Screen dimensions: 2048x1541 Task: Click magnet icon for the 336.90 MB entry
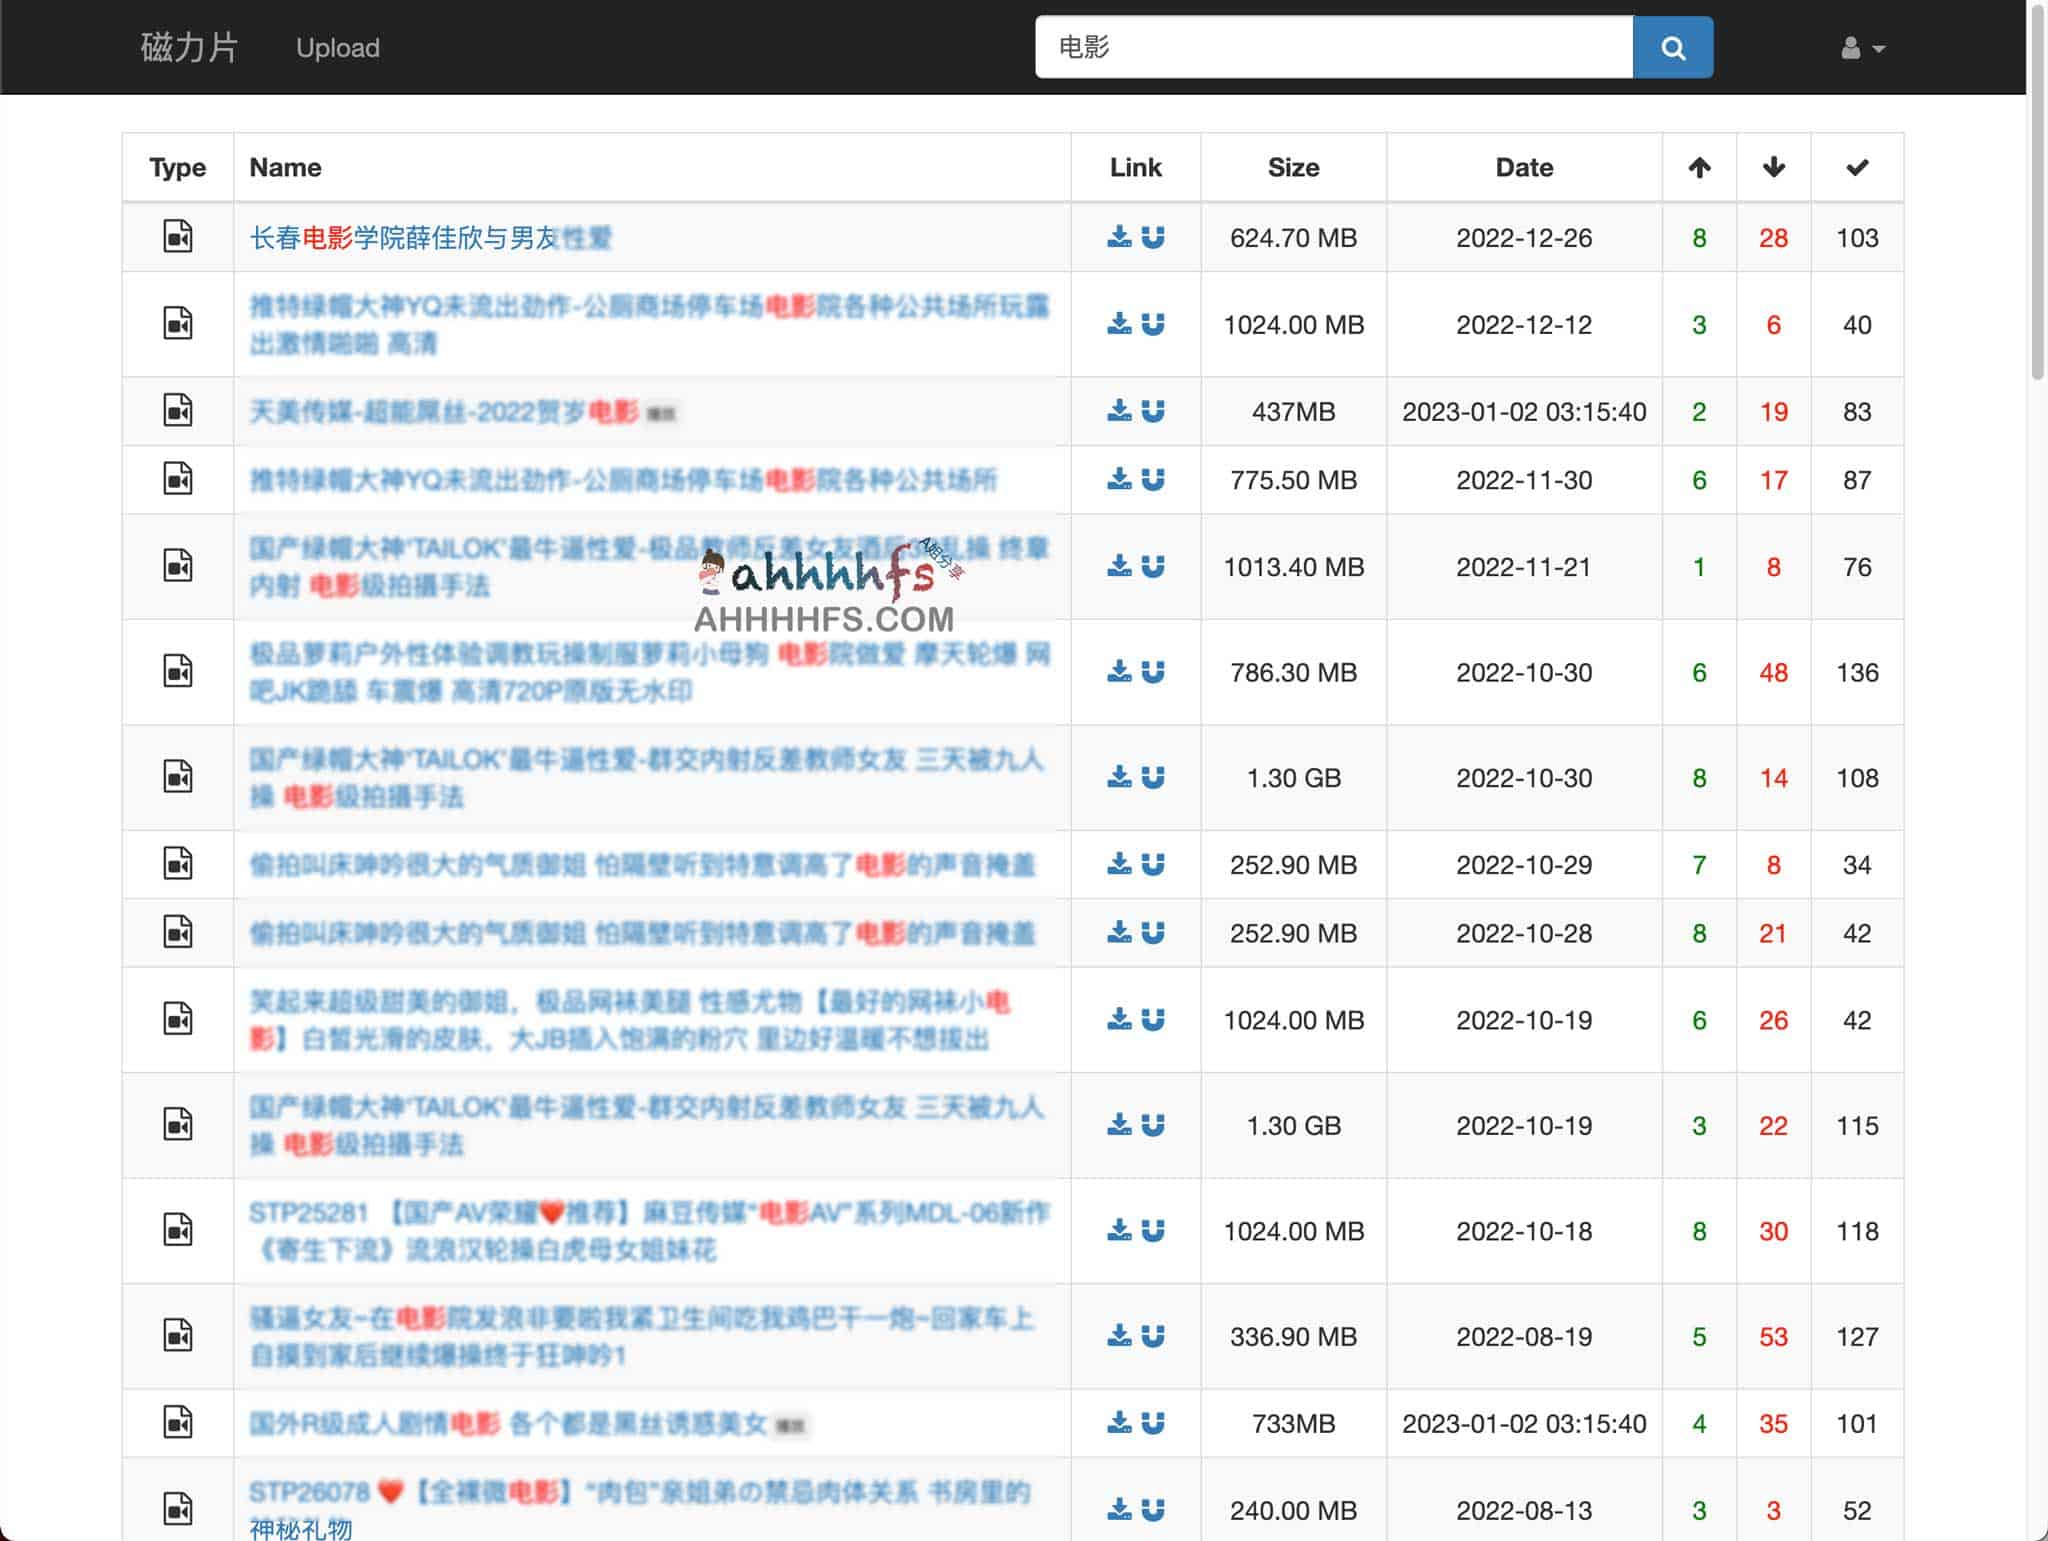[1153, 1336]
